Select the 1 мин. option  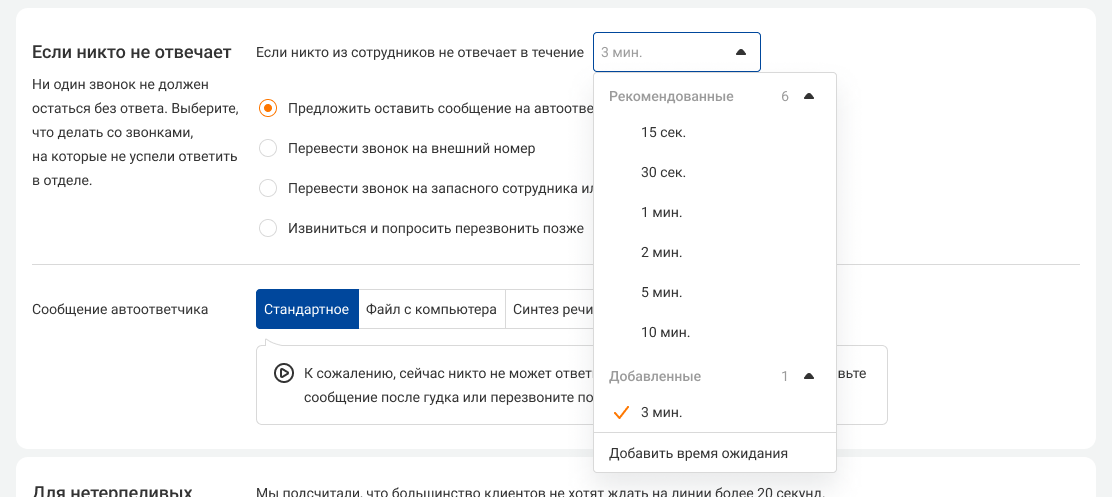pos(661,212)
